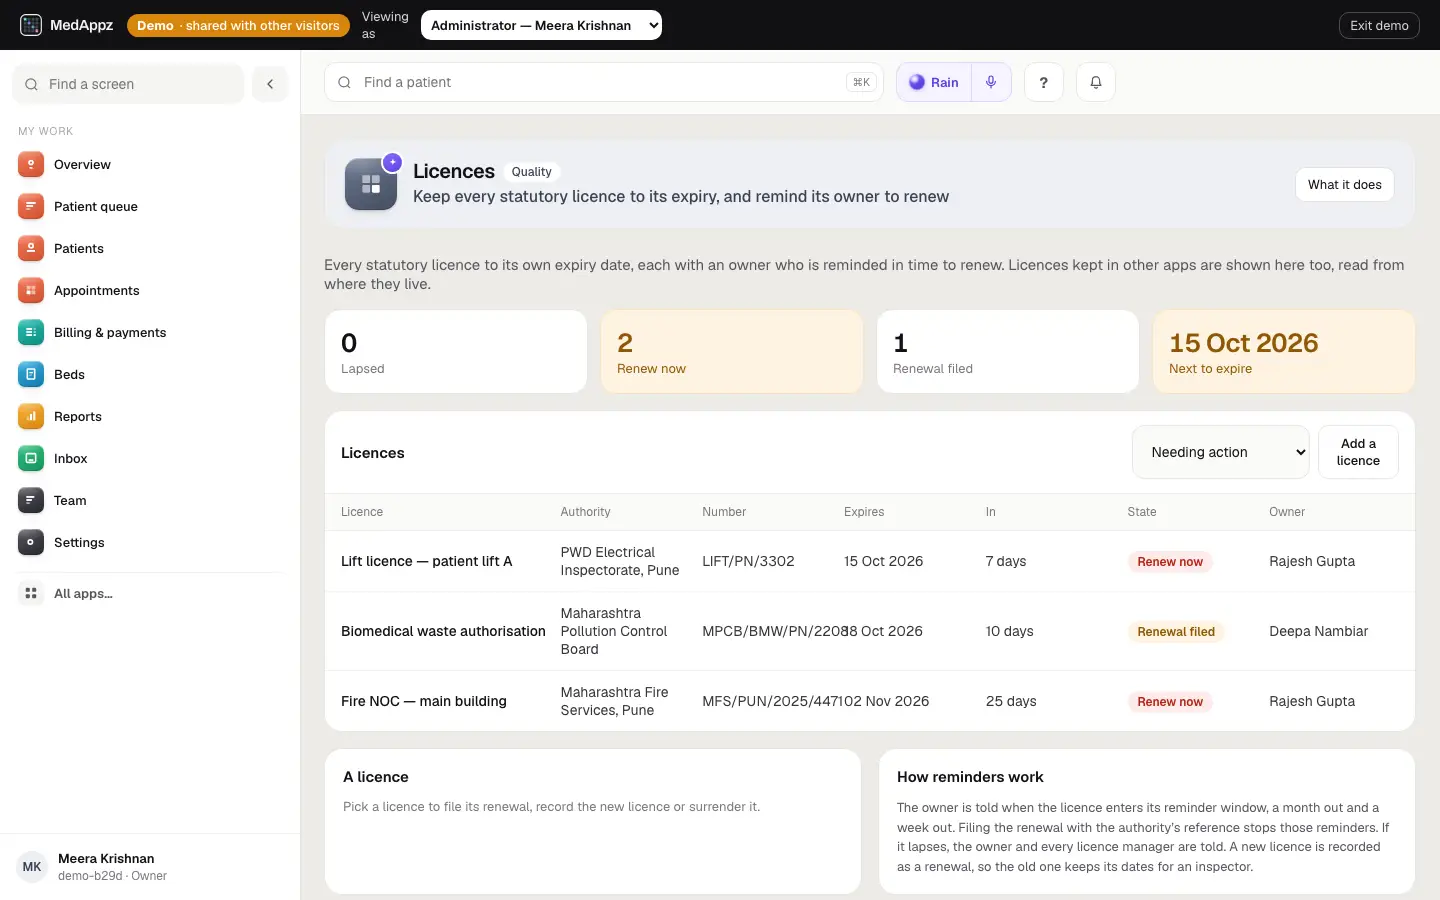Collapse the sidebar with the chevron button
Viewport: 1440px width, 900px height.
(270, 84)
